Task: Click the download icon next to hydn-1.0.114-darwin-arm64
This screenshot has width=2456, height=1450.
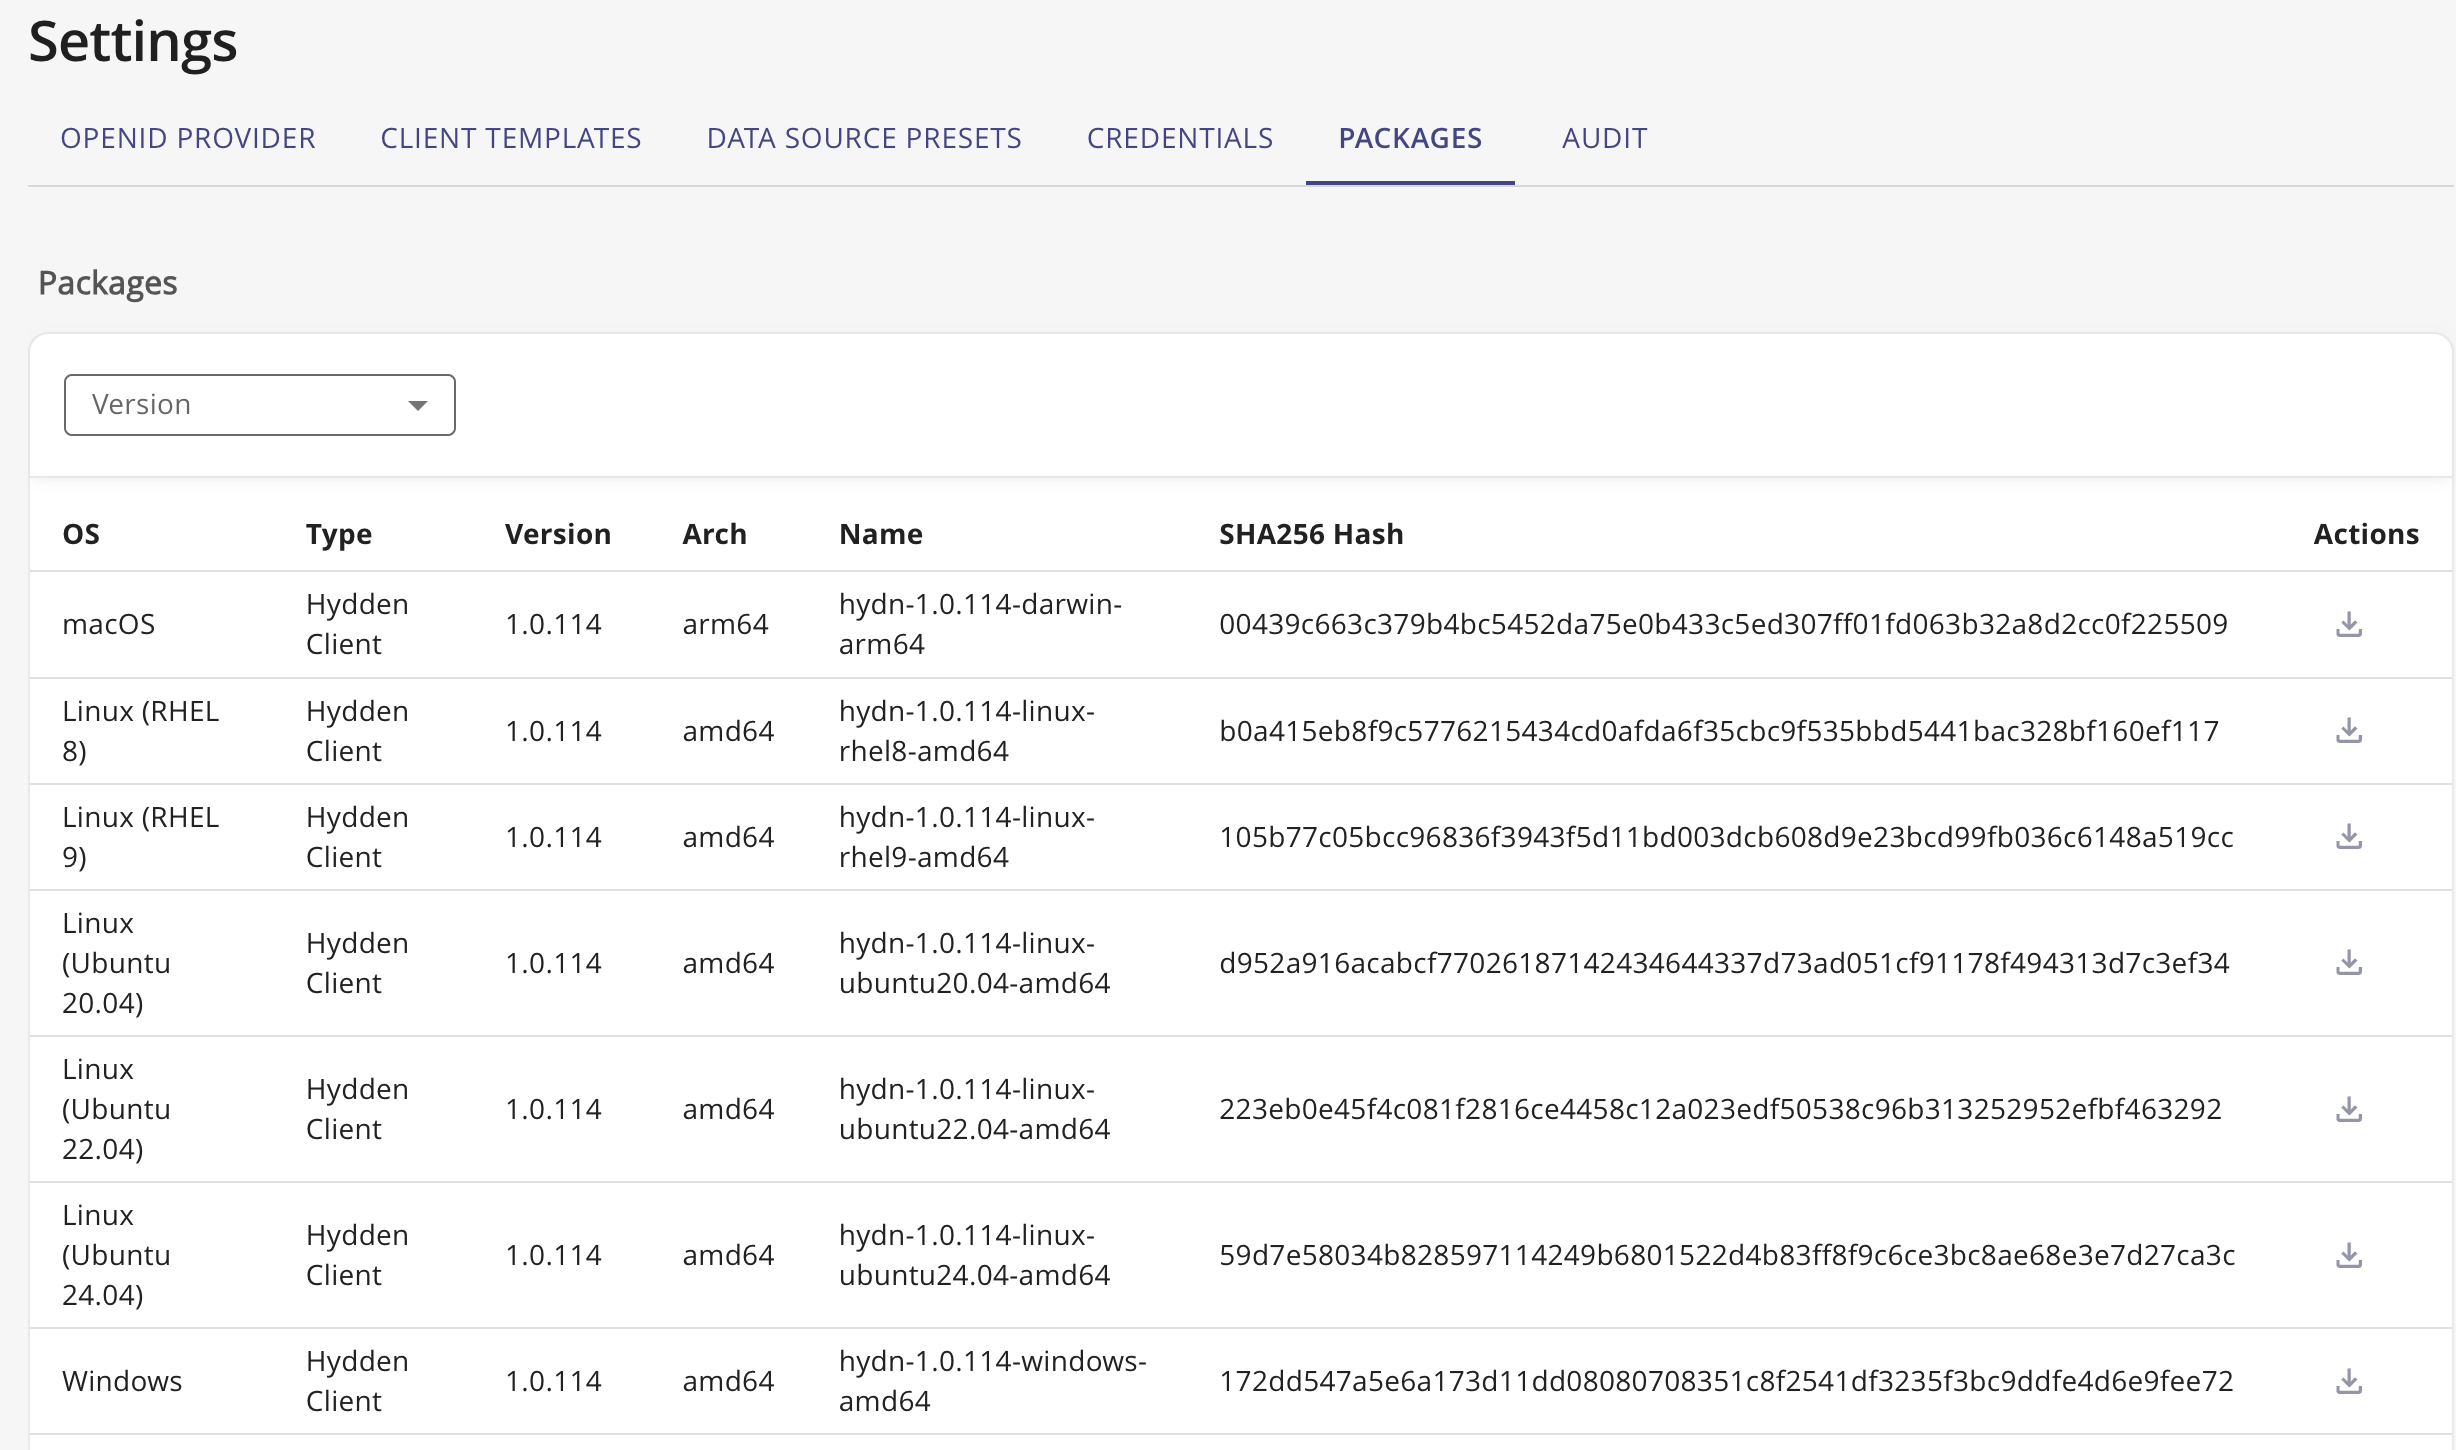Action: tap(2348, 623)
